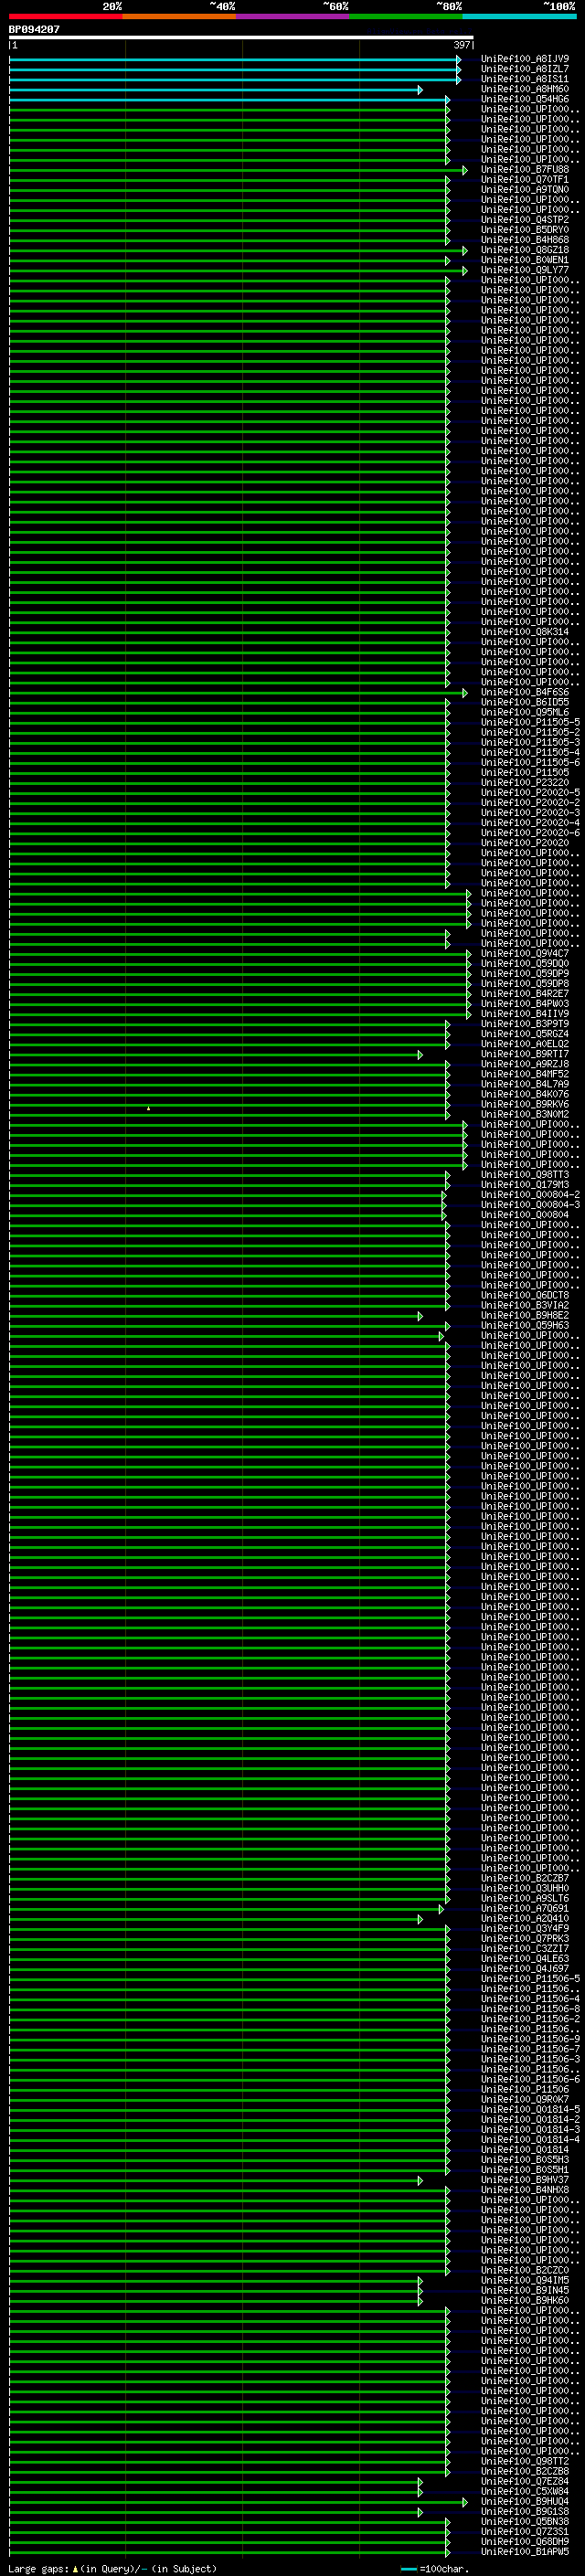The image size is (585, 2576).
Task: Select hit UniRef100_Q70TF1
Action: tap(525, 180)
